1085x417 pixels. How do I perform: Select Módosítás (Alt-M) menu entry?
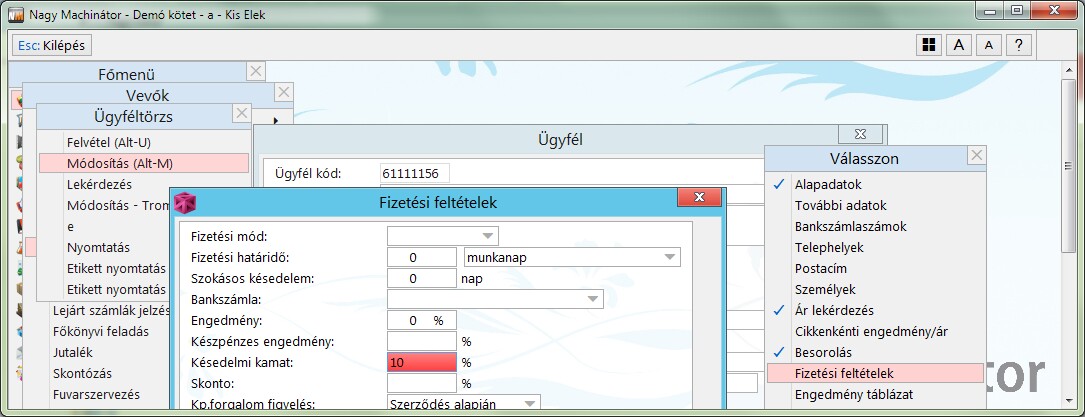(144, 163)
